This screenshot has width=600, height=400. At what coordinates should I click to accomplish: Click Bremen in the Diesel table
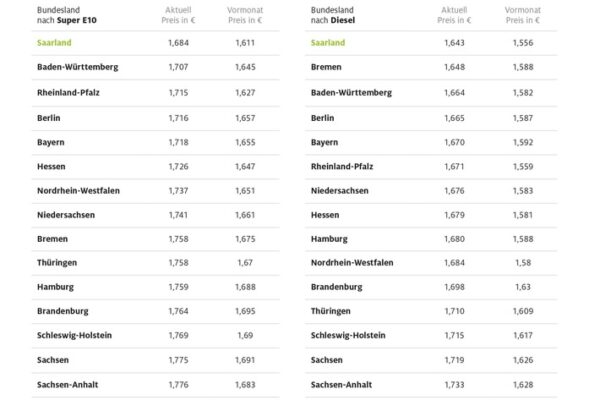(x=327, y=67)
